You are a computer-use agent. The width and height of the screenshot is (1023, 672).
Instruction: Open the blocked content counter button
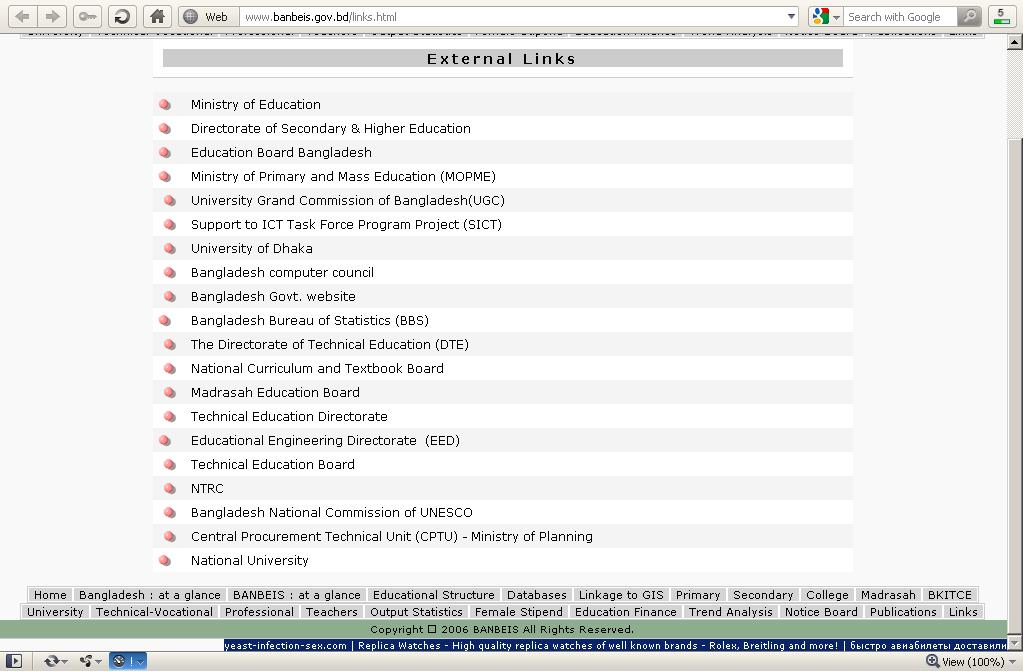coord(1001,16)
